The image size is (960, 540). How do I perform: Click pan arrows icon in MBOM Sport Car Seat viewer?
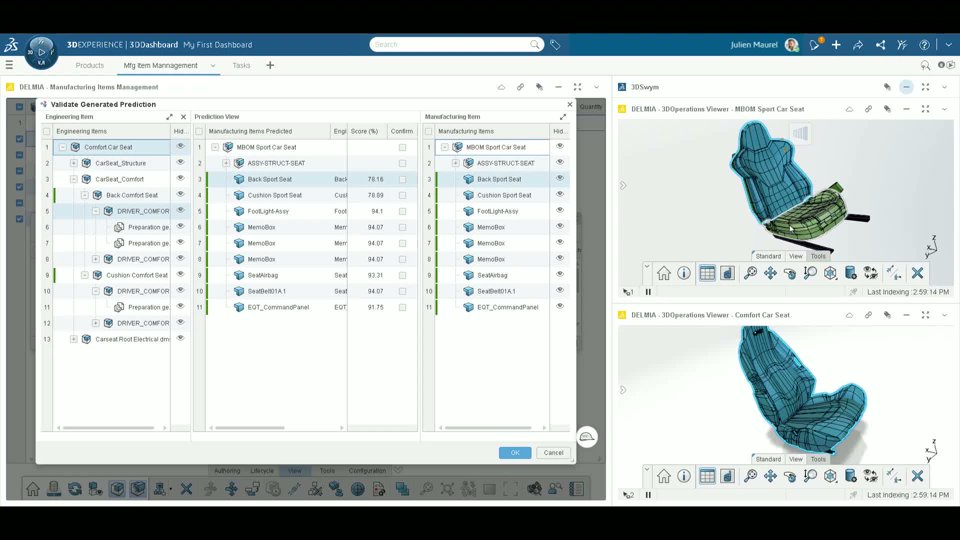pyautogui.click(x=770, y=273)
